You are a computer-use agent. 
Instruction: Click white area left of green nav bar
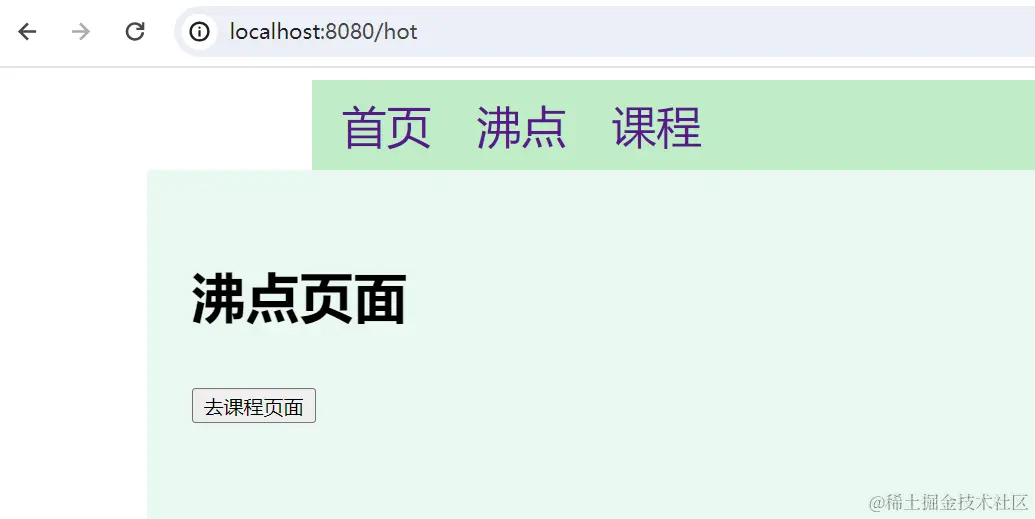156,119
